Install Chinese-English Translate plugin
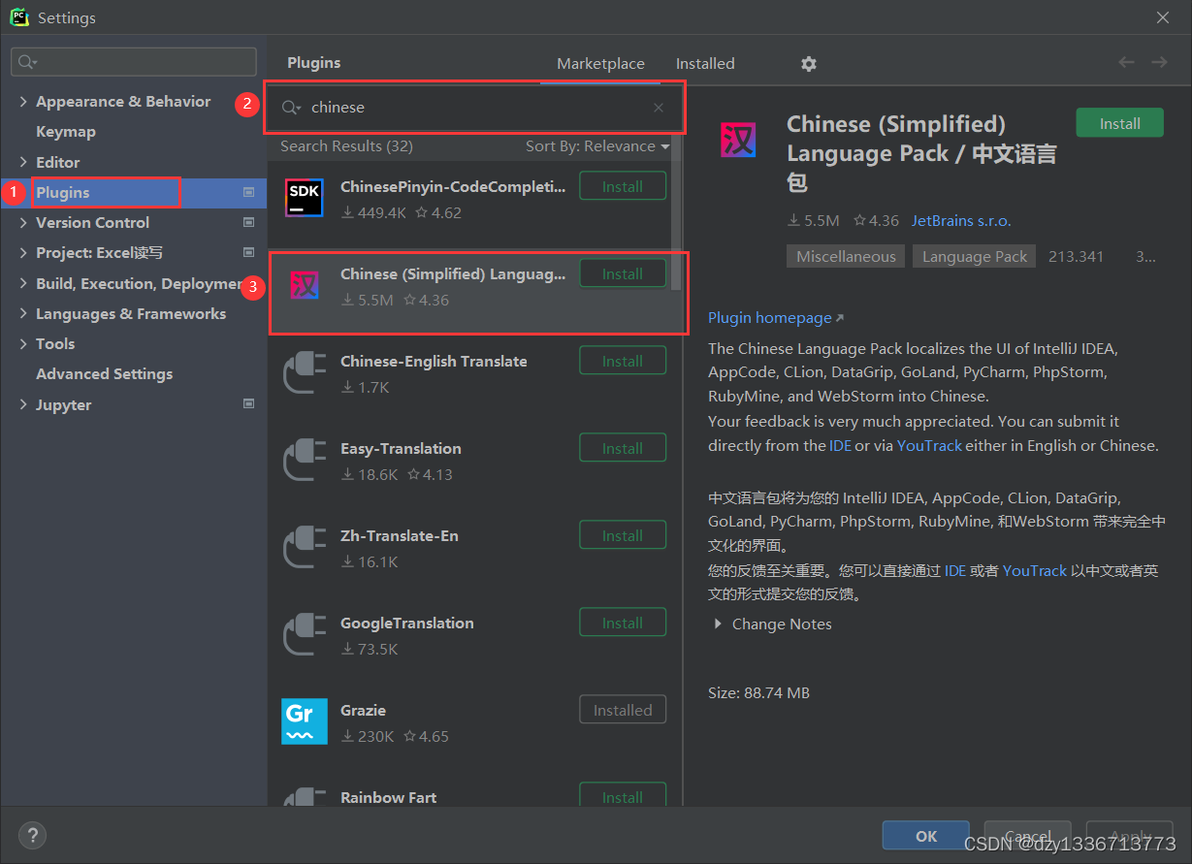The width and height of the screenshot is (1192, 864). 623,361
